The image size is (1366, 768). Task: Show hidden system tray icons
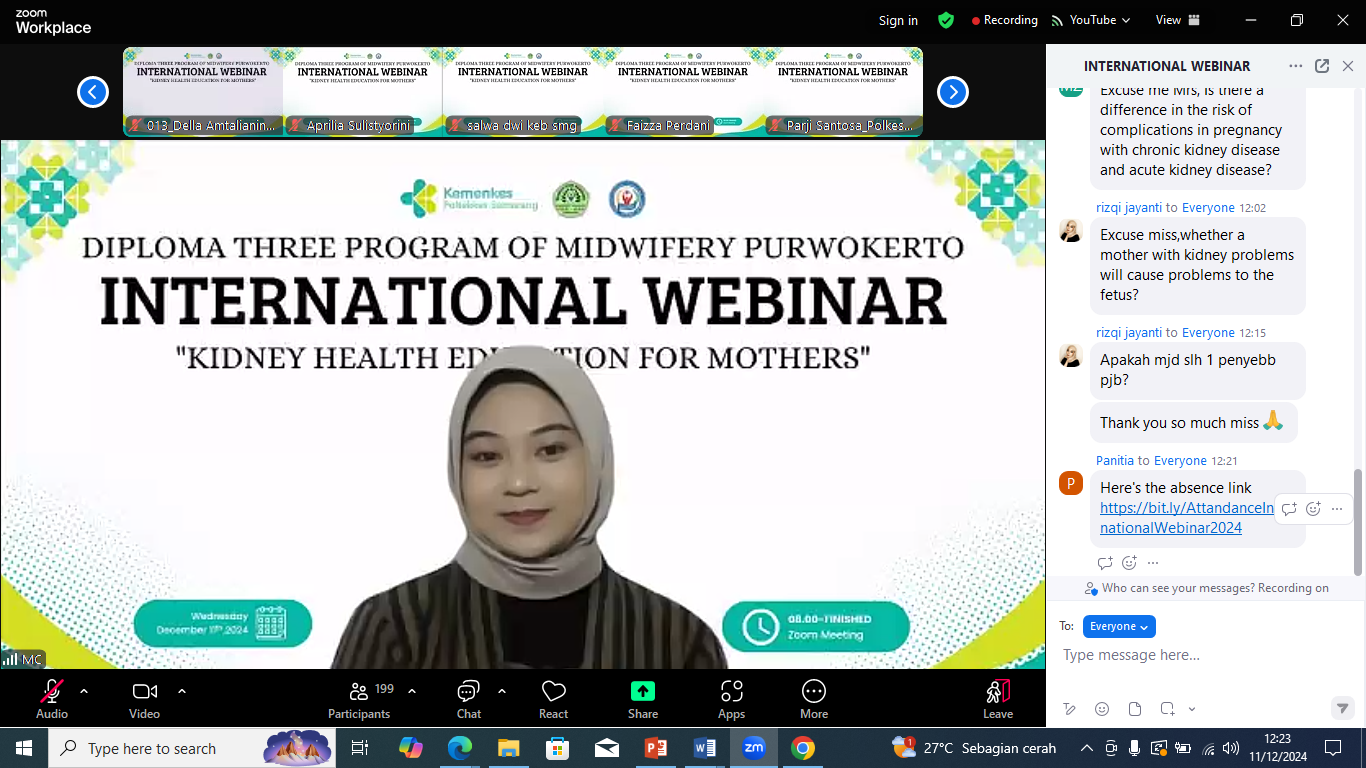point(1087,748)
